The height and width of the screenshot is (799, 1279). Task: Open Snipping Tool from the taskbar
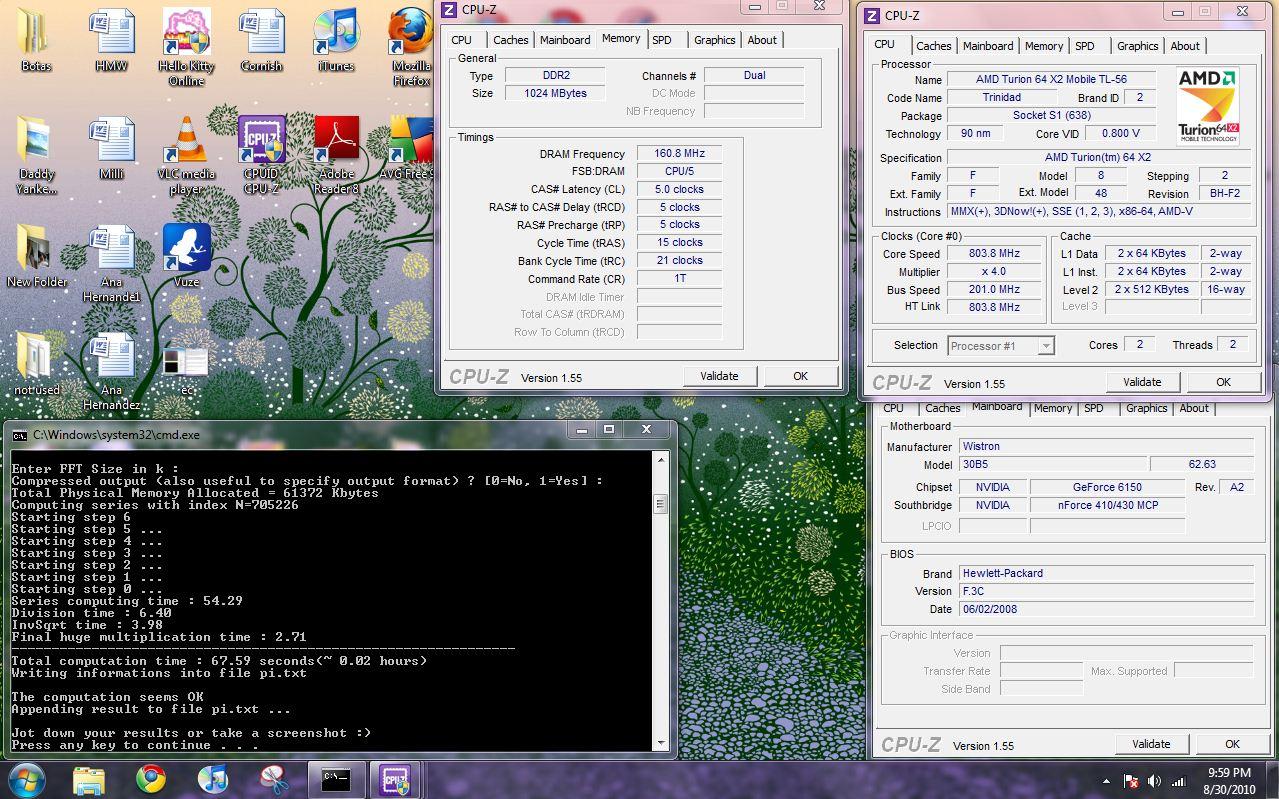click(x=274, y=779)
